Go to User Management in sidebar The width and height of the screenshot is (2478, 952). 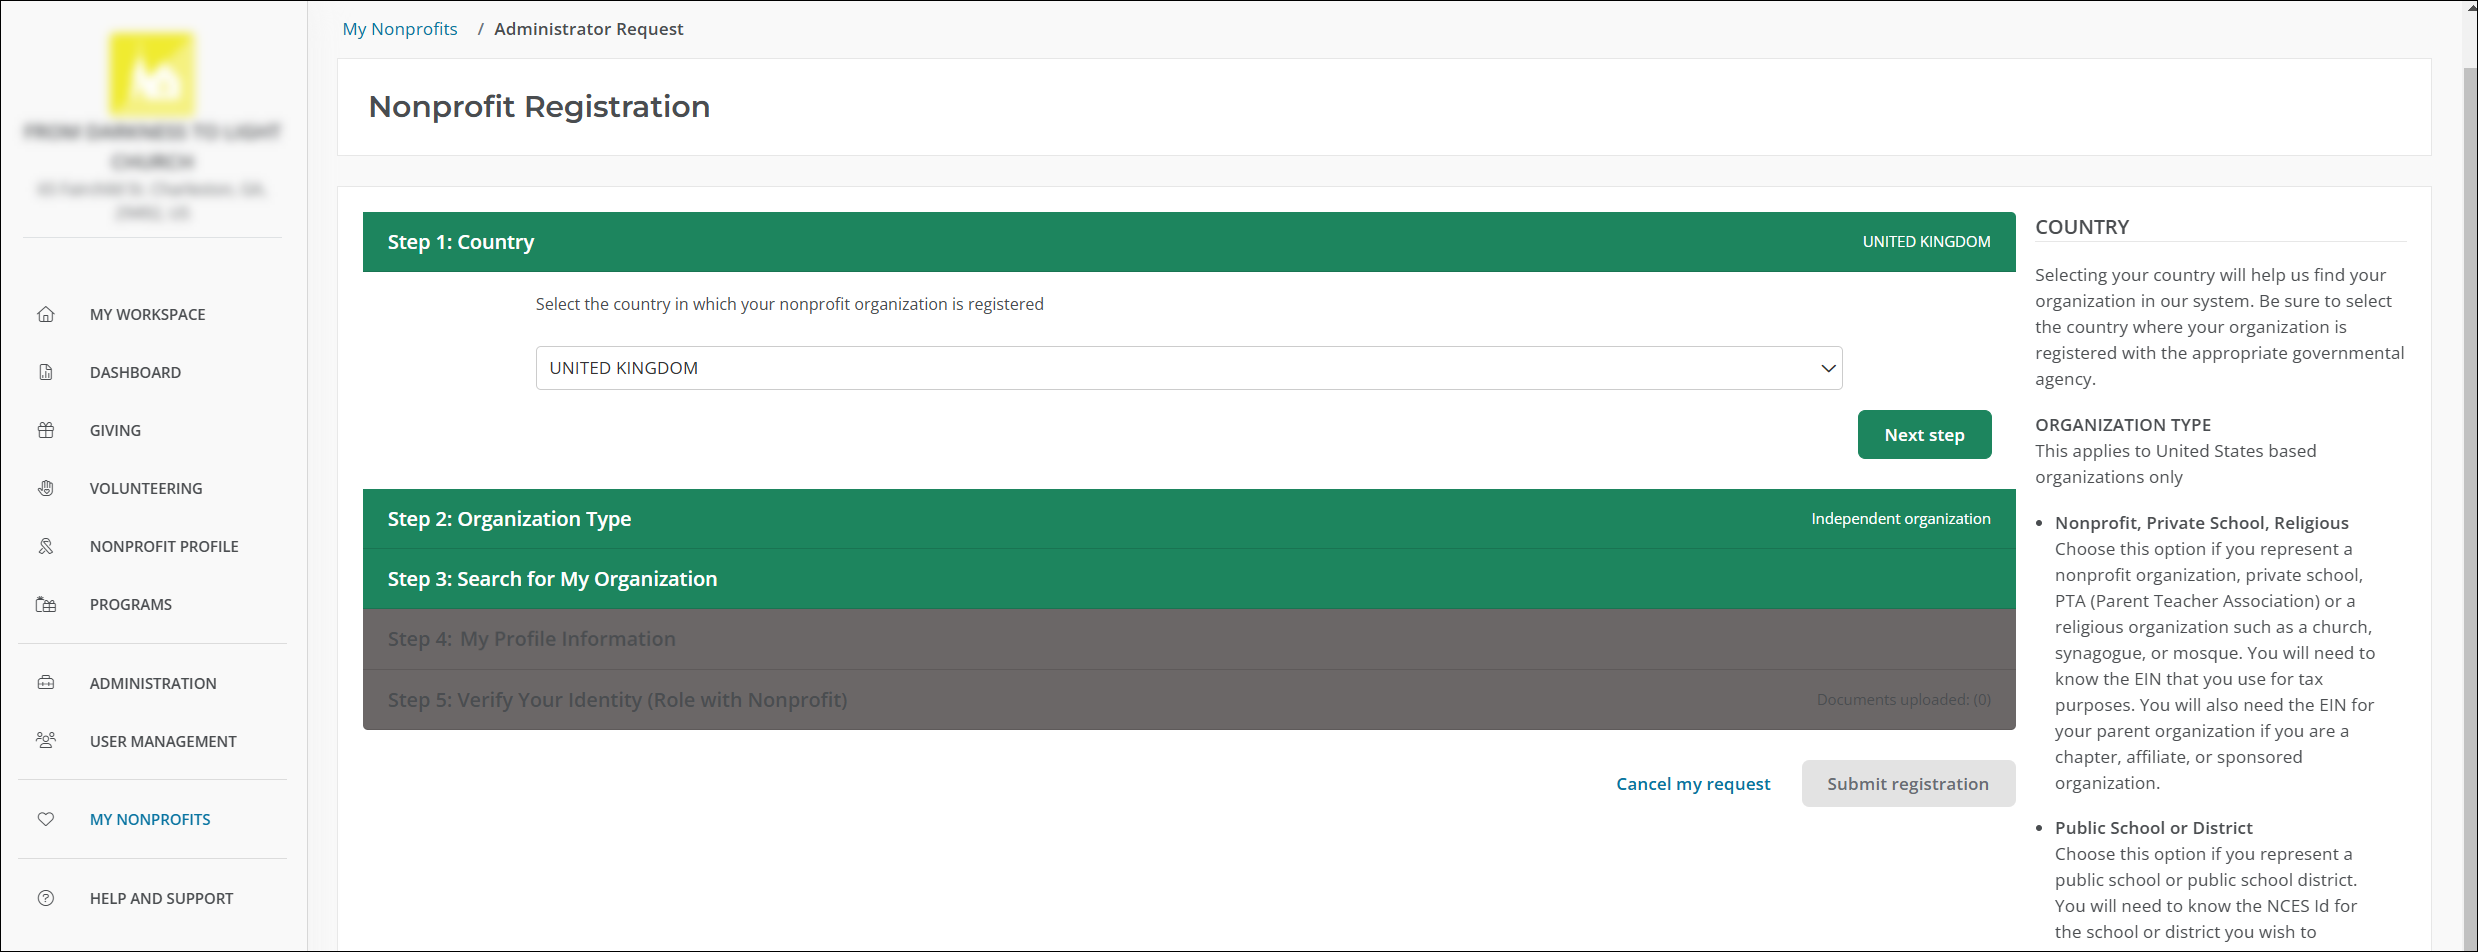pyautogui.click(x=163, y=741)
